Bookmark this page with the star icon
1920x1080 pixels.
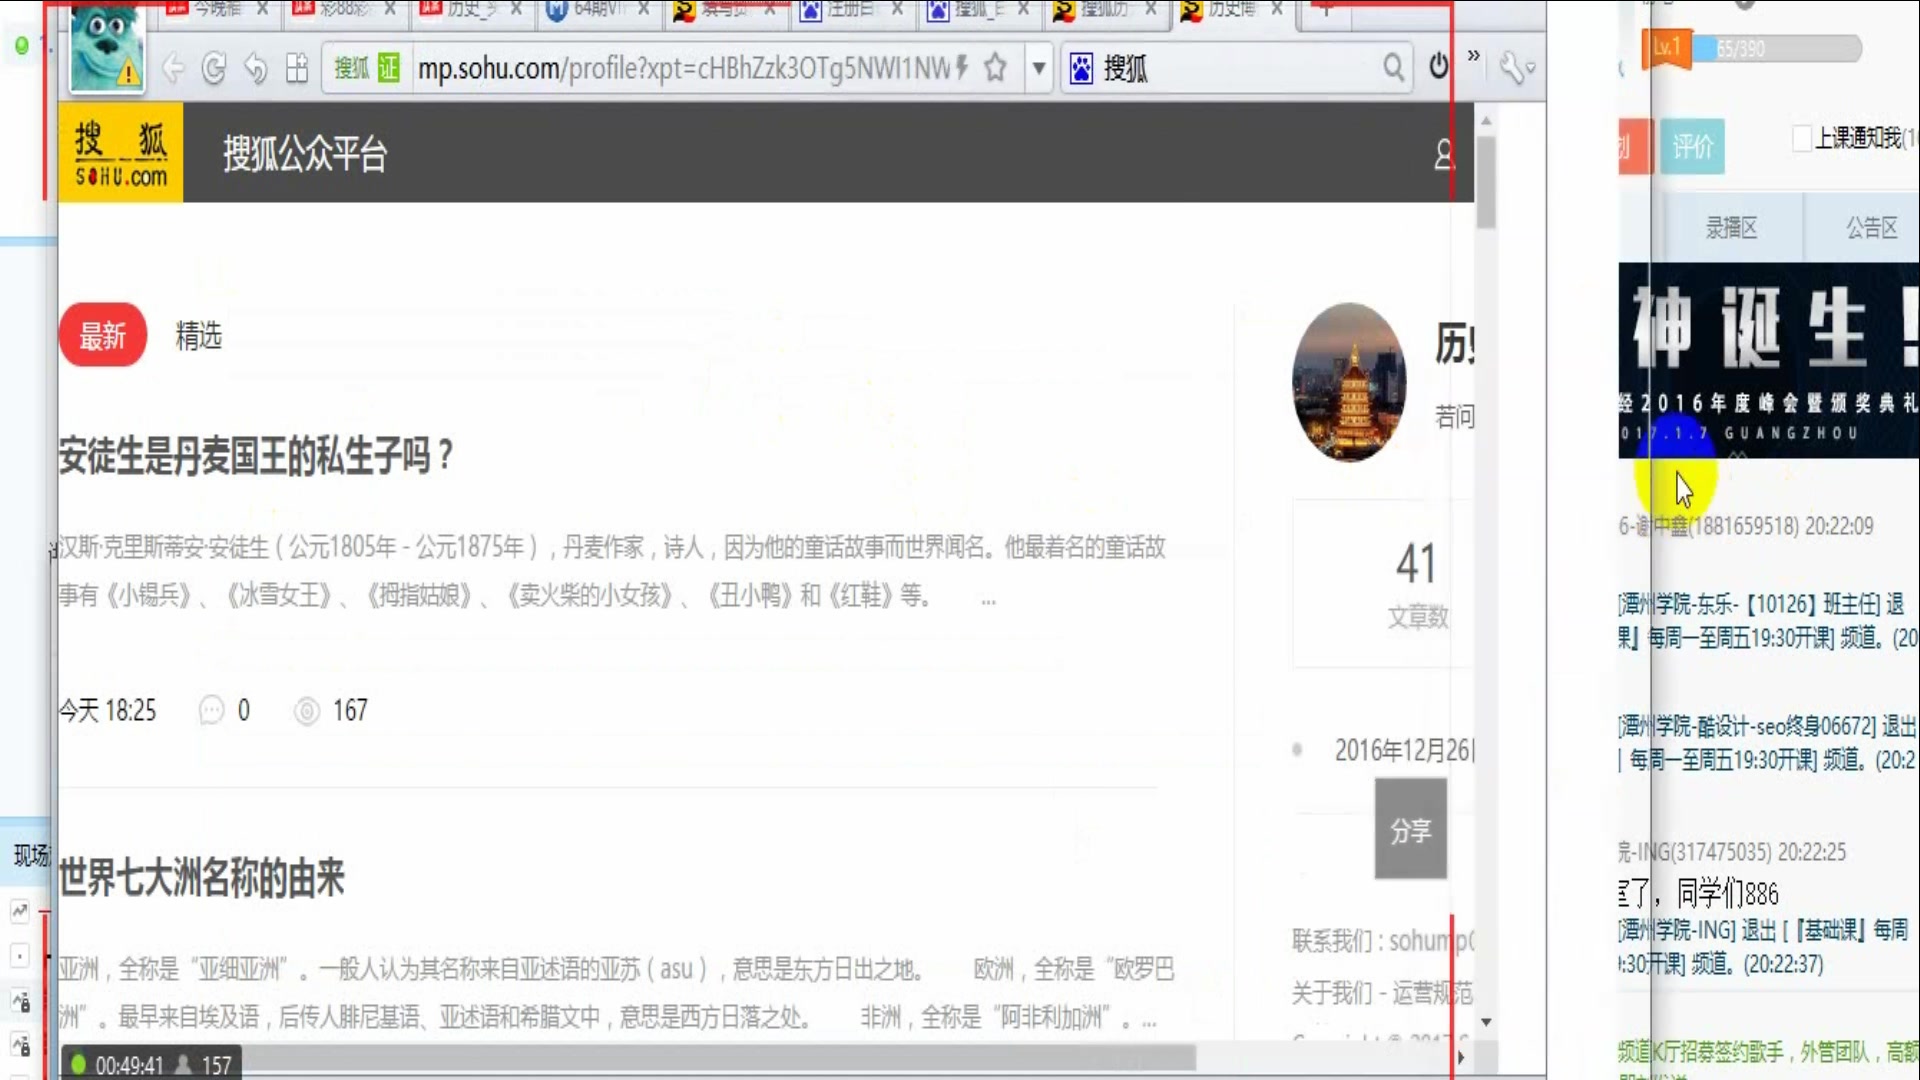[x=995, y=68]
